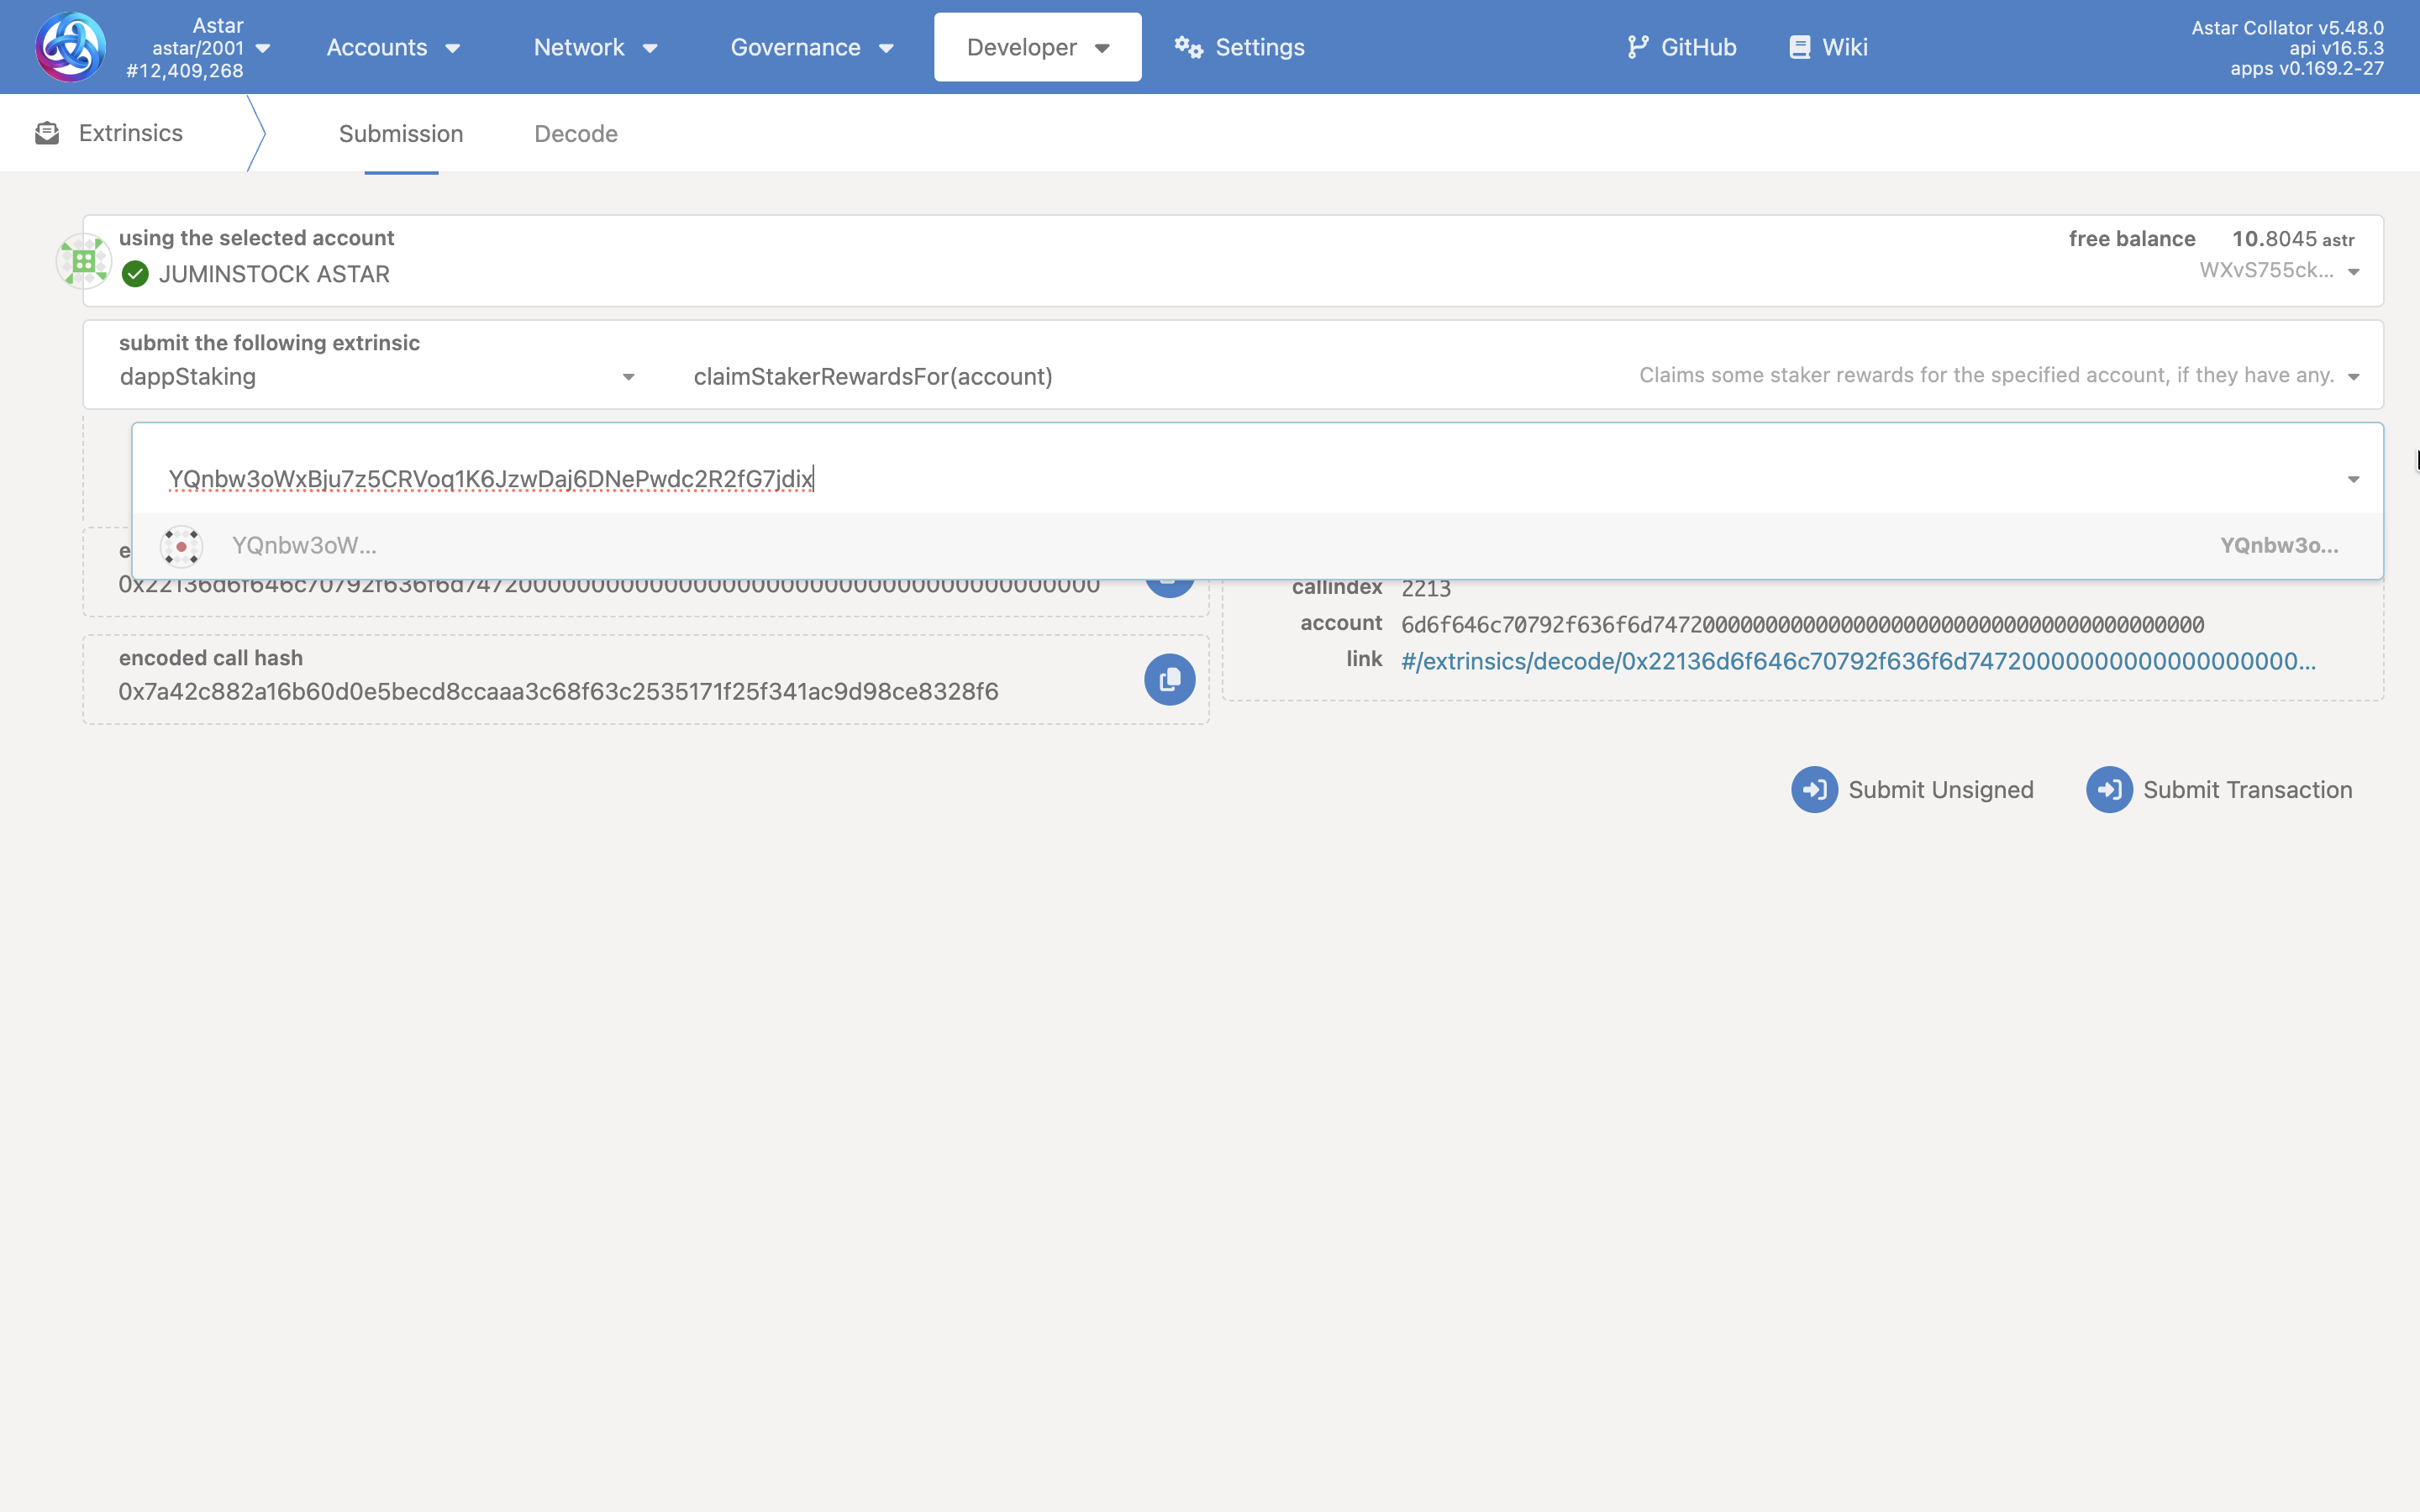Click the JUMINSTOCK ASTAR account identicon

click(83, 261)
